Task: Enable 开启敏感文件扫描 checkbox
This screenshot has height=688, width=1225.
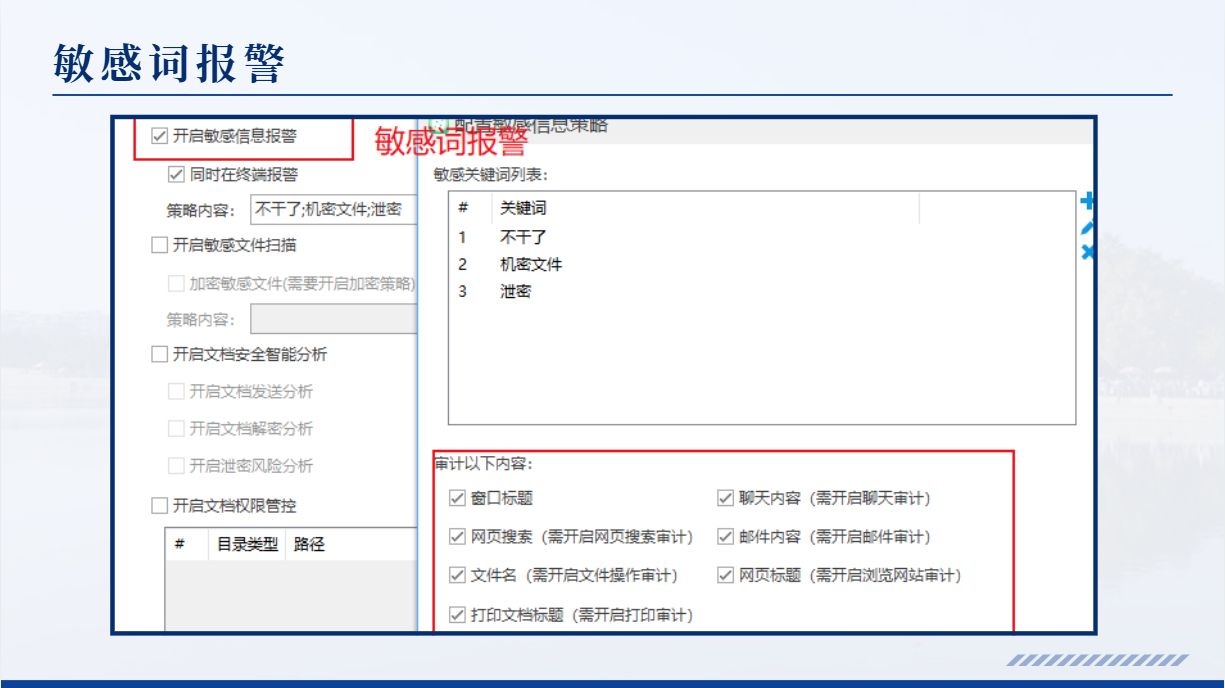Action: pyautogui.click(x=159, y=245)
